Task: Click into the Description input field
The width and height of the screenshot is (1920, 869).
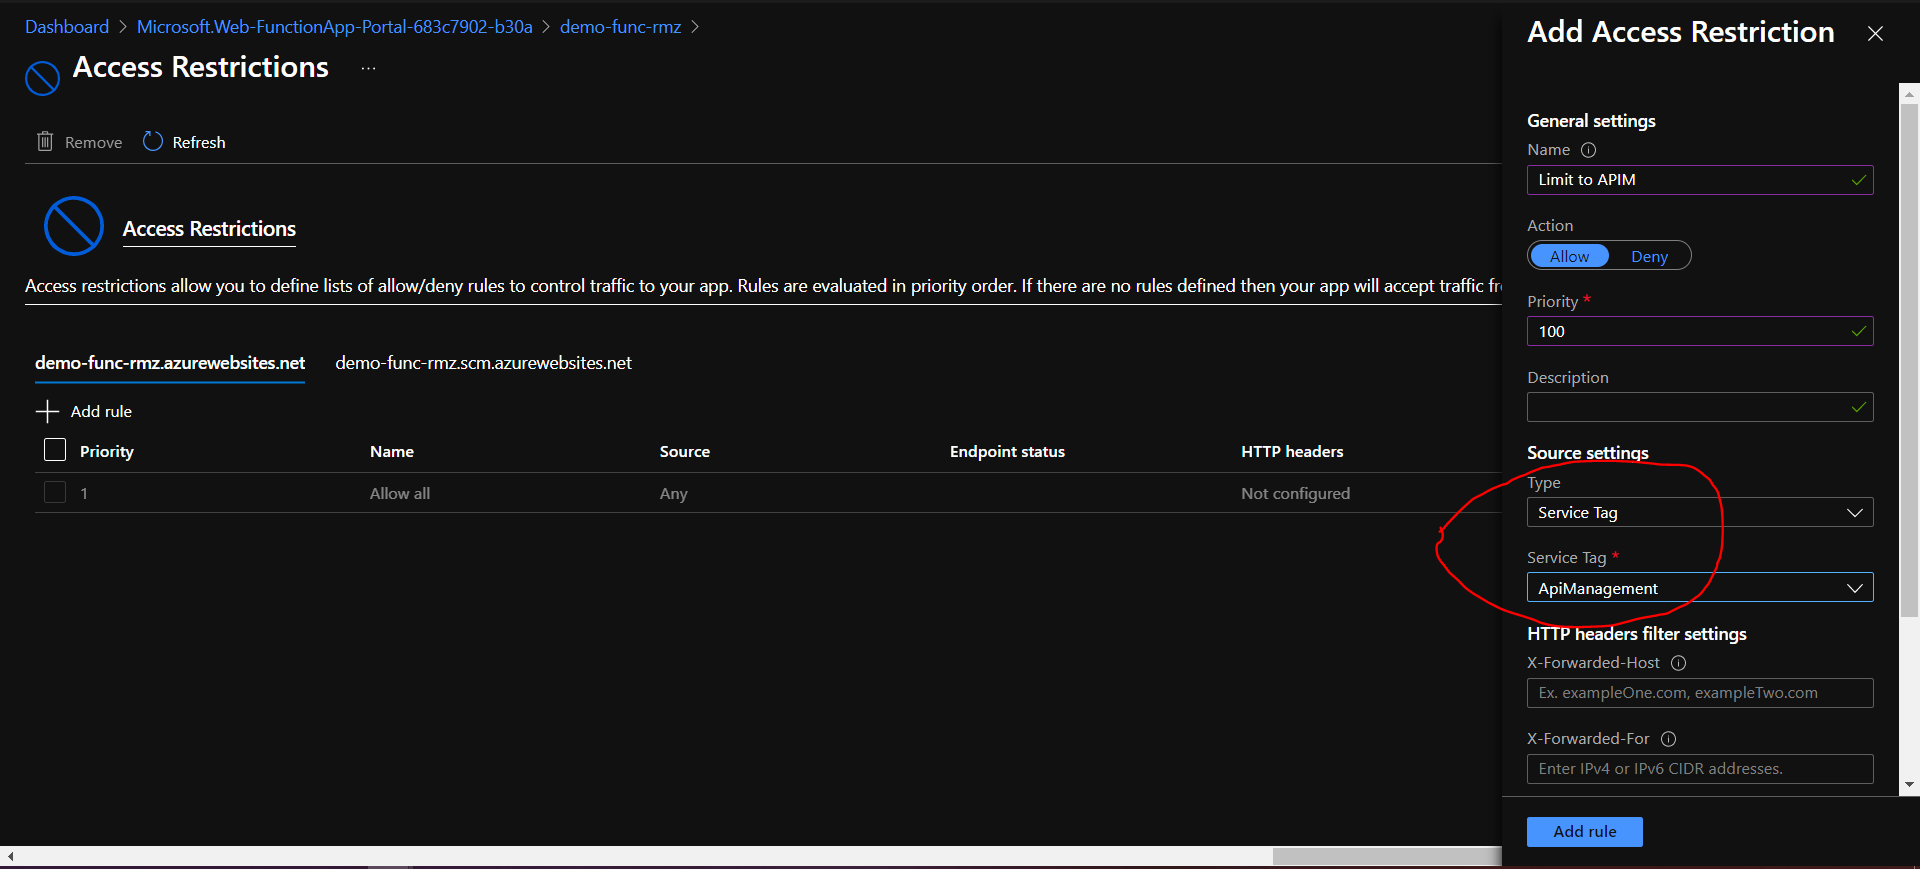Action: coord(1700,407)
